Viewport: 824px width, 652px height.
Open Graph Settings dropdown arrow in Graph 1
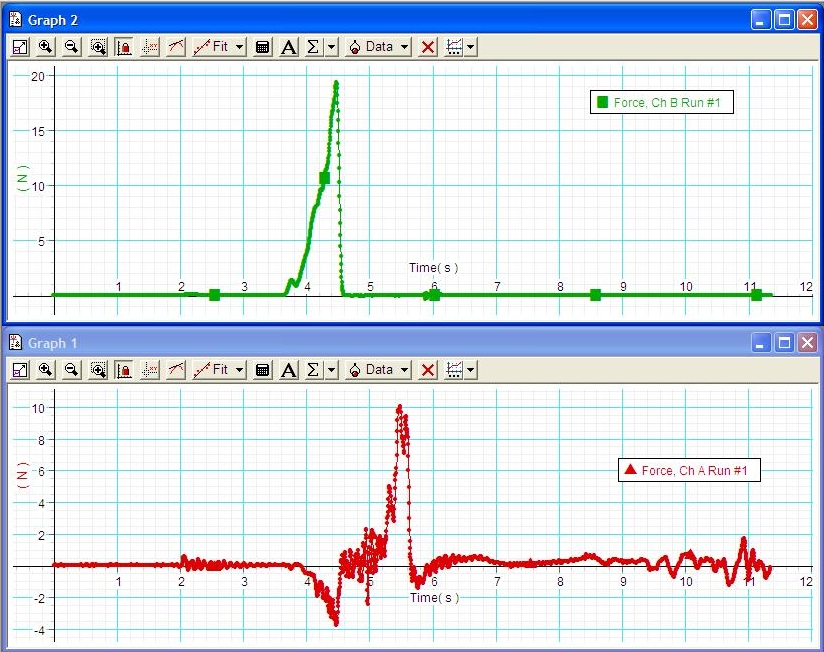[x=471, y=370]
